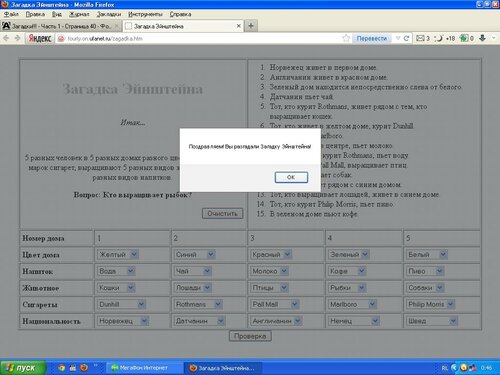The height and width of the screenshot is (375, 500).
Task: Open the drink dropdown showing Вода
Action: 116,271
